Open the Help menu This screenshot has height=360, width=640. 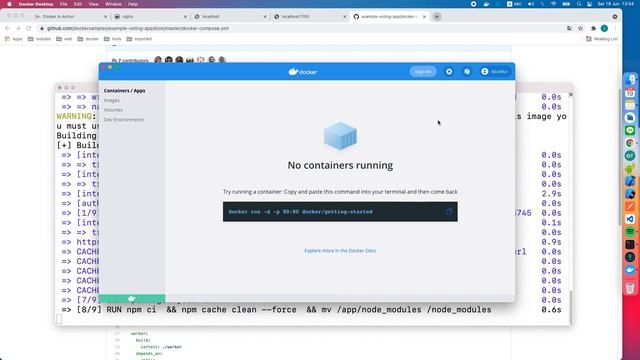pos(133,4)
